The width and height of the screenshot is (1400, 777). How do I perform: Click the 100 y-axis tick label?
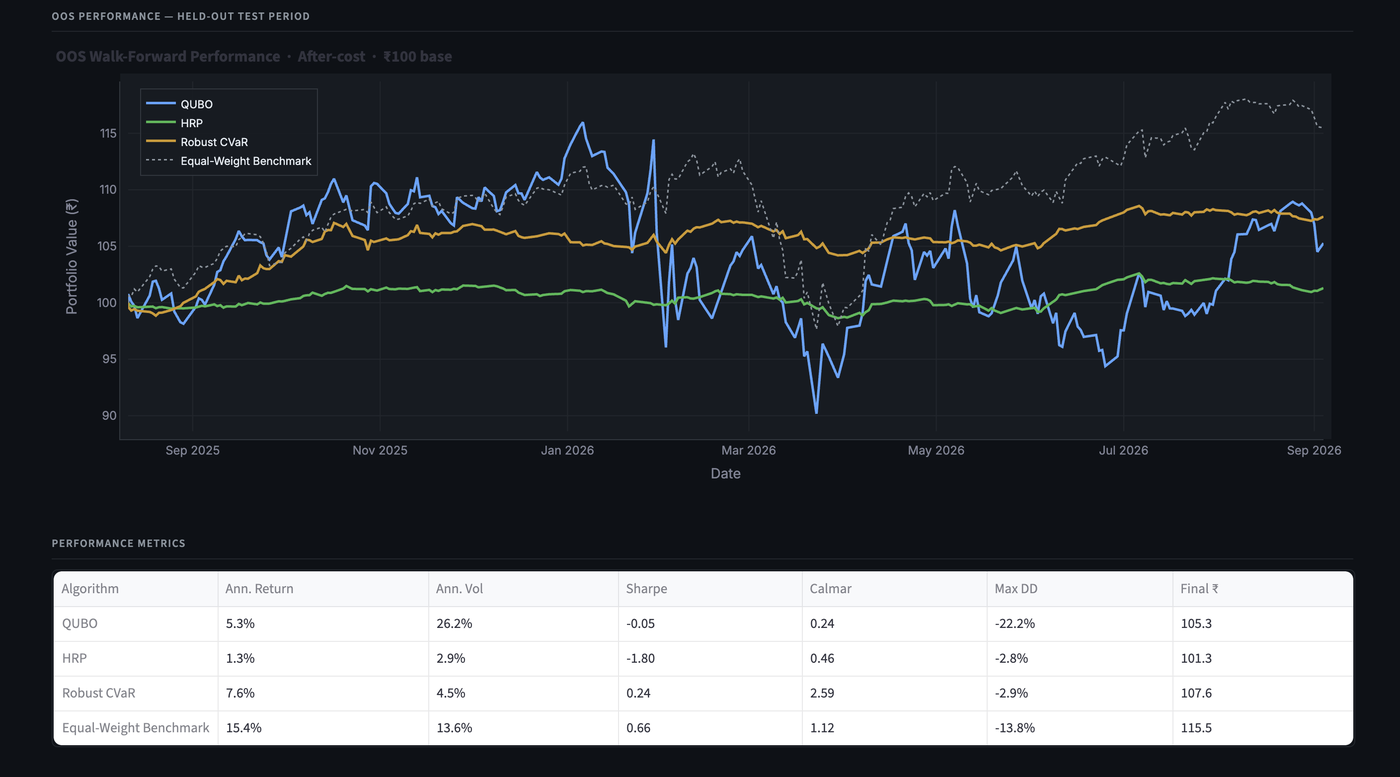tap(108, 303)
